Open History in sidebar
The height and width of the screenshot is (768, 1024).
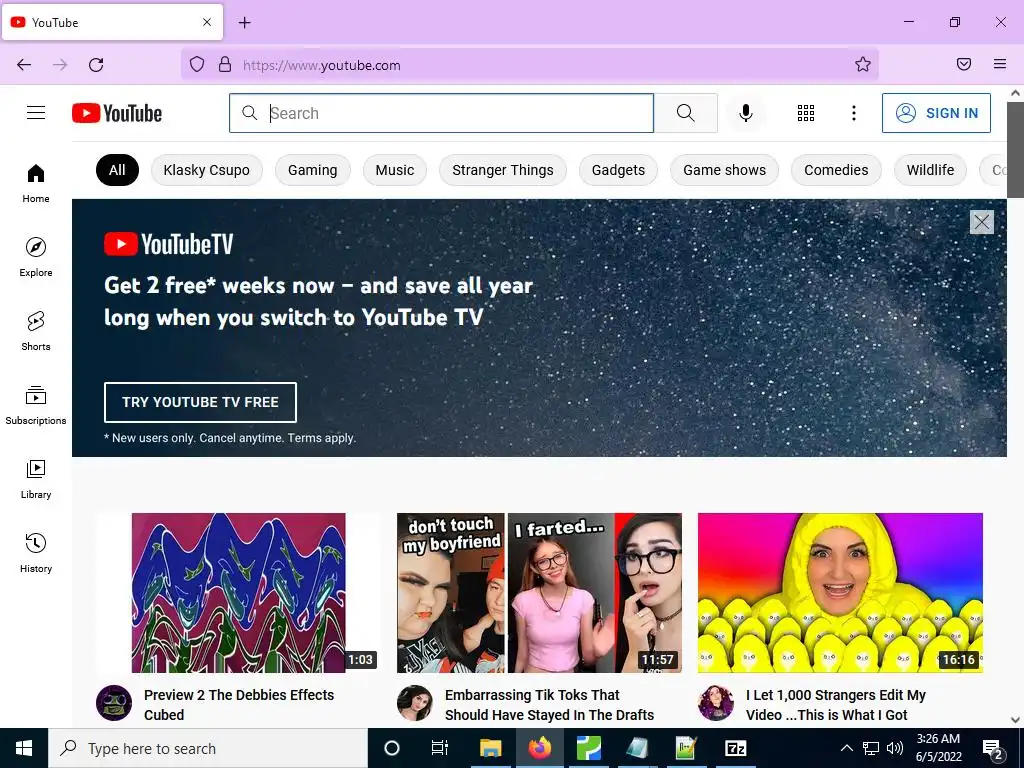tap(36, 552)
